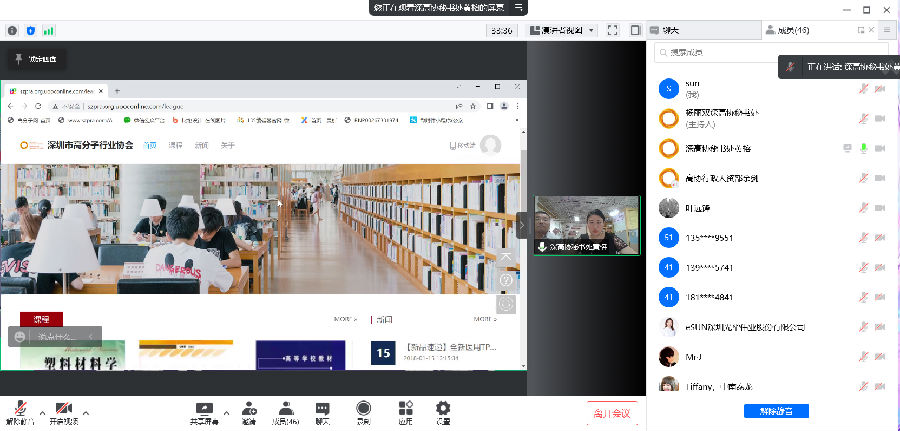Viewport: 900px width, 431px height.
Task: Click the shared browser's active tab
Action: pos(56,91)
